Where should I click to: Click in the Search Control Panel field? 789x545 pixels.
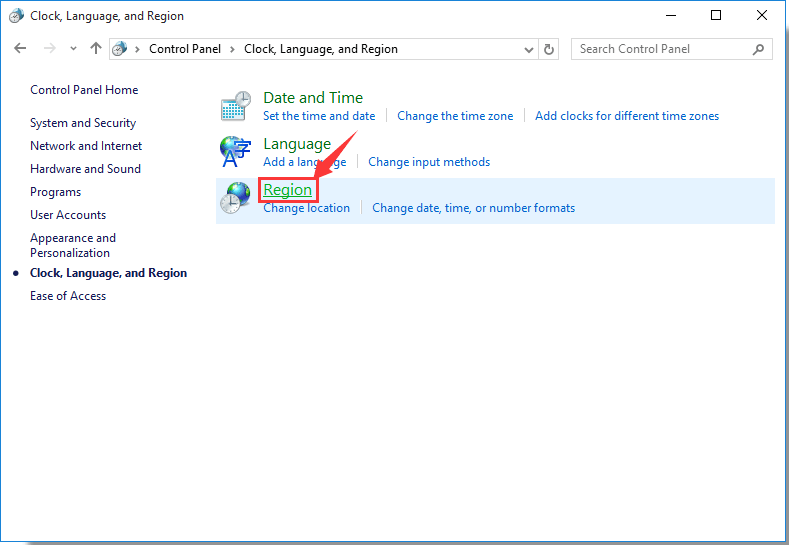660,49
